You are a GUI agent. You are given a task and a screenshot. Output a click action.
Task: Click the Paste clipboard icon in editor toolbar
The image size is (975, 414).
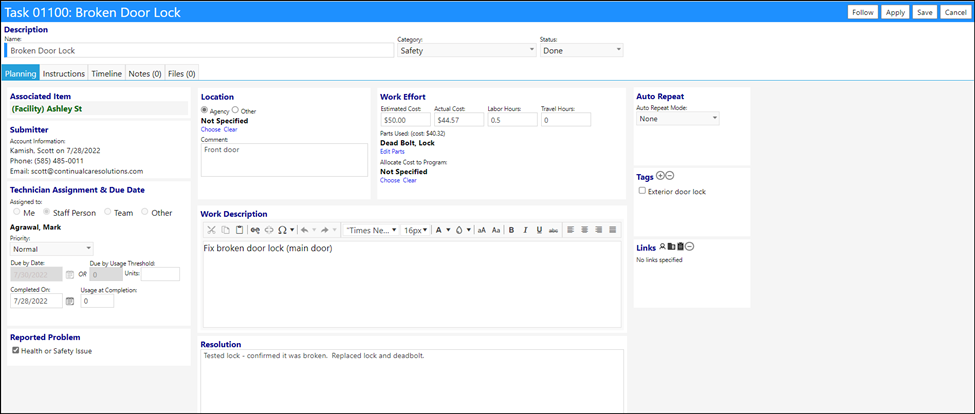point(239,230)
